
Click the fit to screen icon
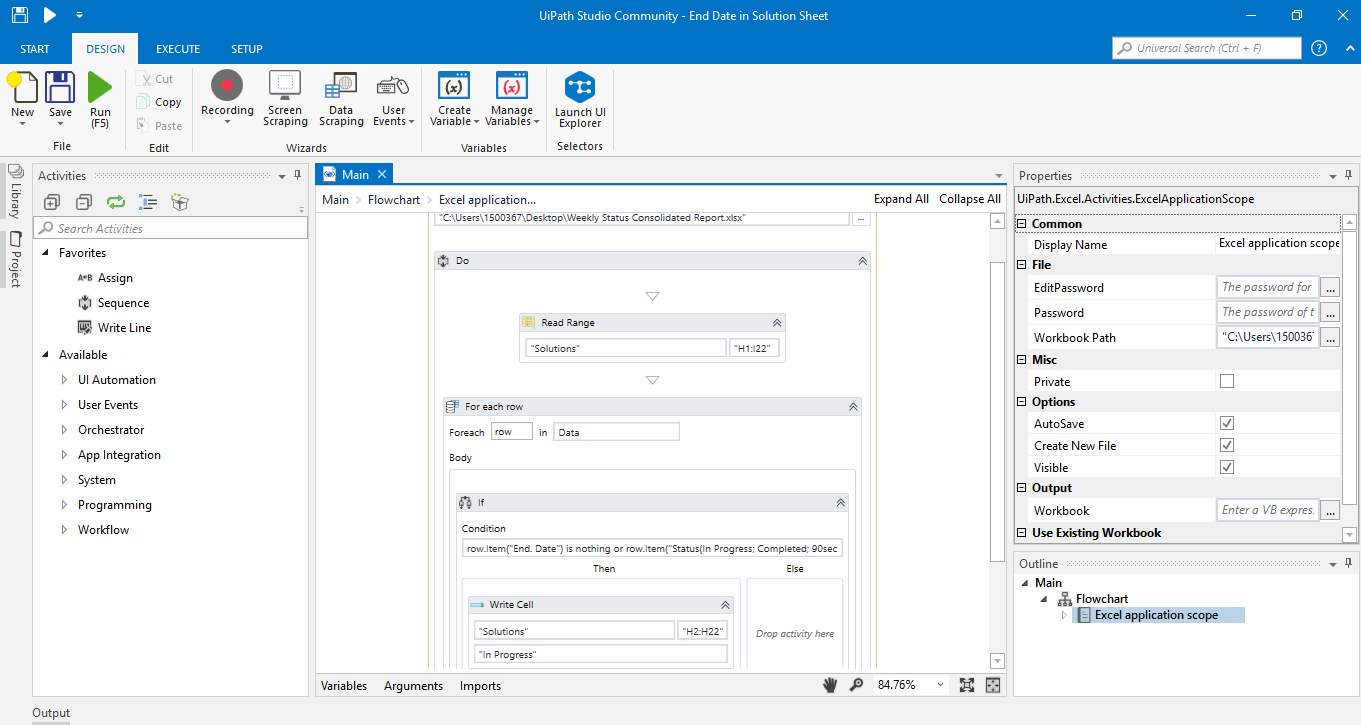(966, 685)
